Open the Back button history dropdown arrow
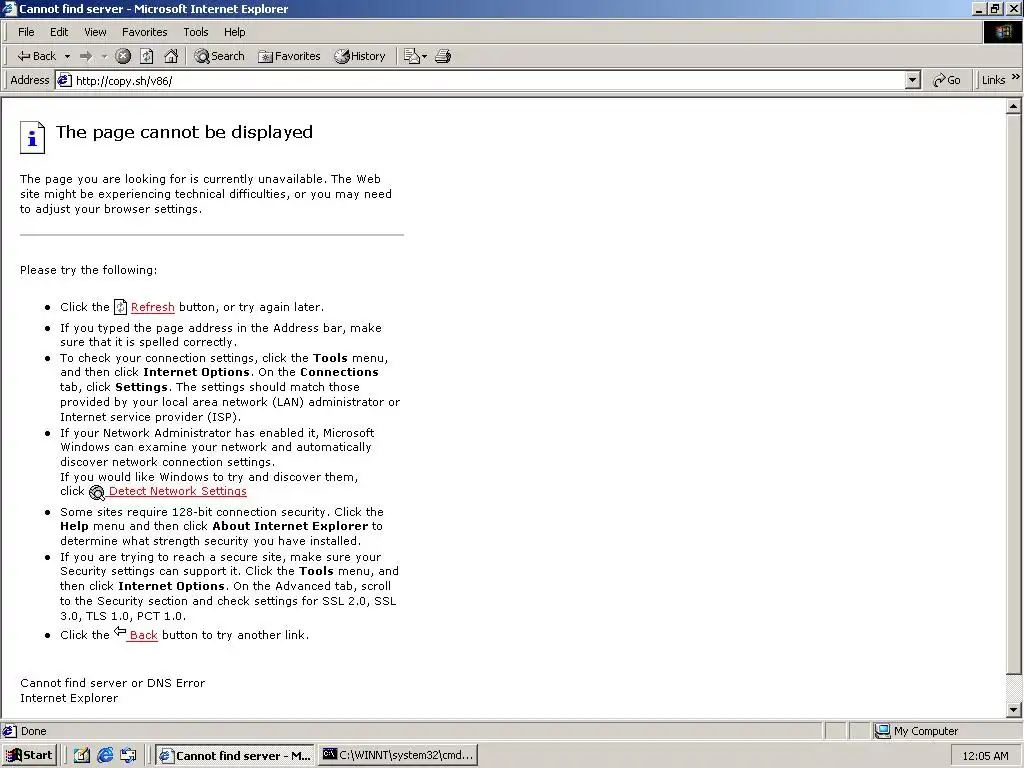 tap(67, 56)
